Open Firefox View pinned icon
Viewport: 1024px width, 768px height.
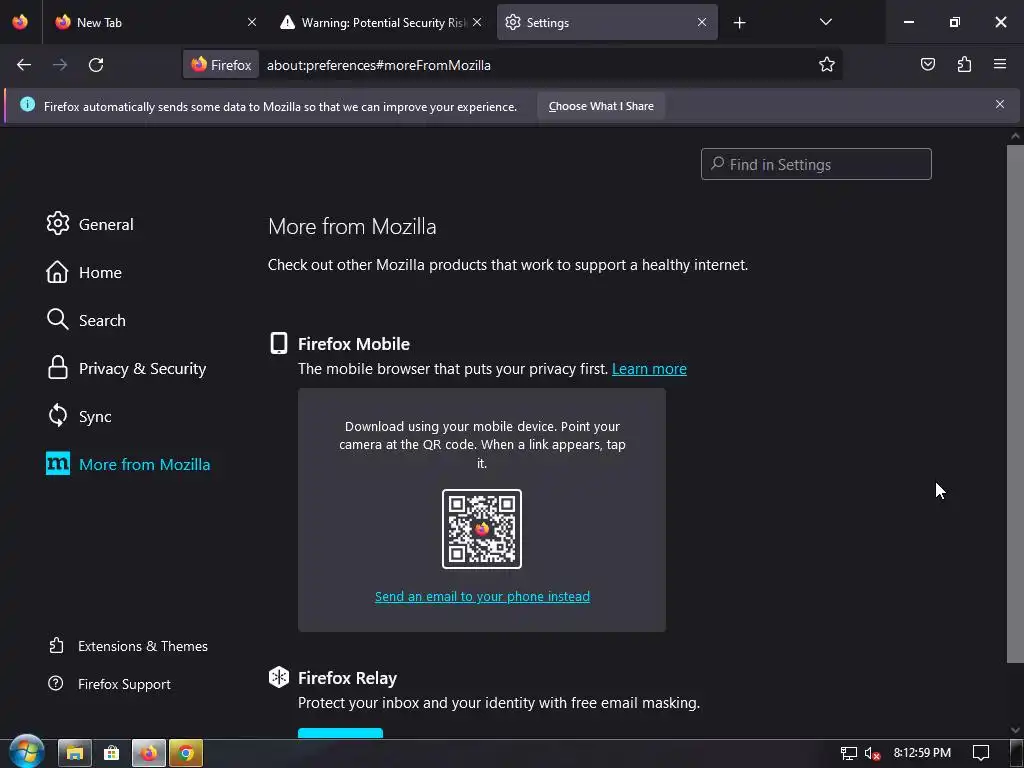(20, 22)
